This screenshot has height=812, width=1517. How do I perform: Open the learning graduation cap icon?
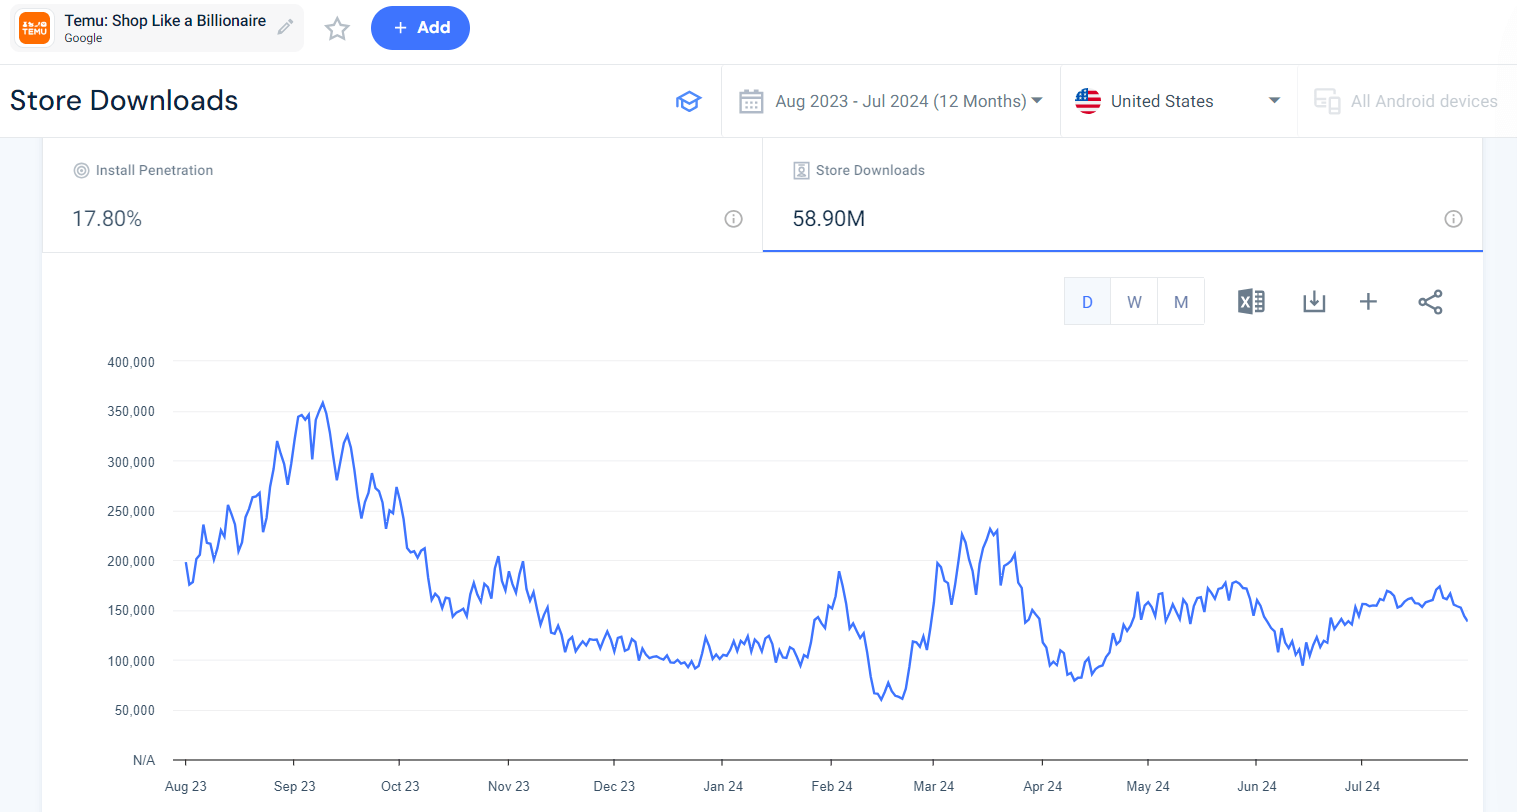[x=688, y=101]
